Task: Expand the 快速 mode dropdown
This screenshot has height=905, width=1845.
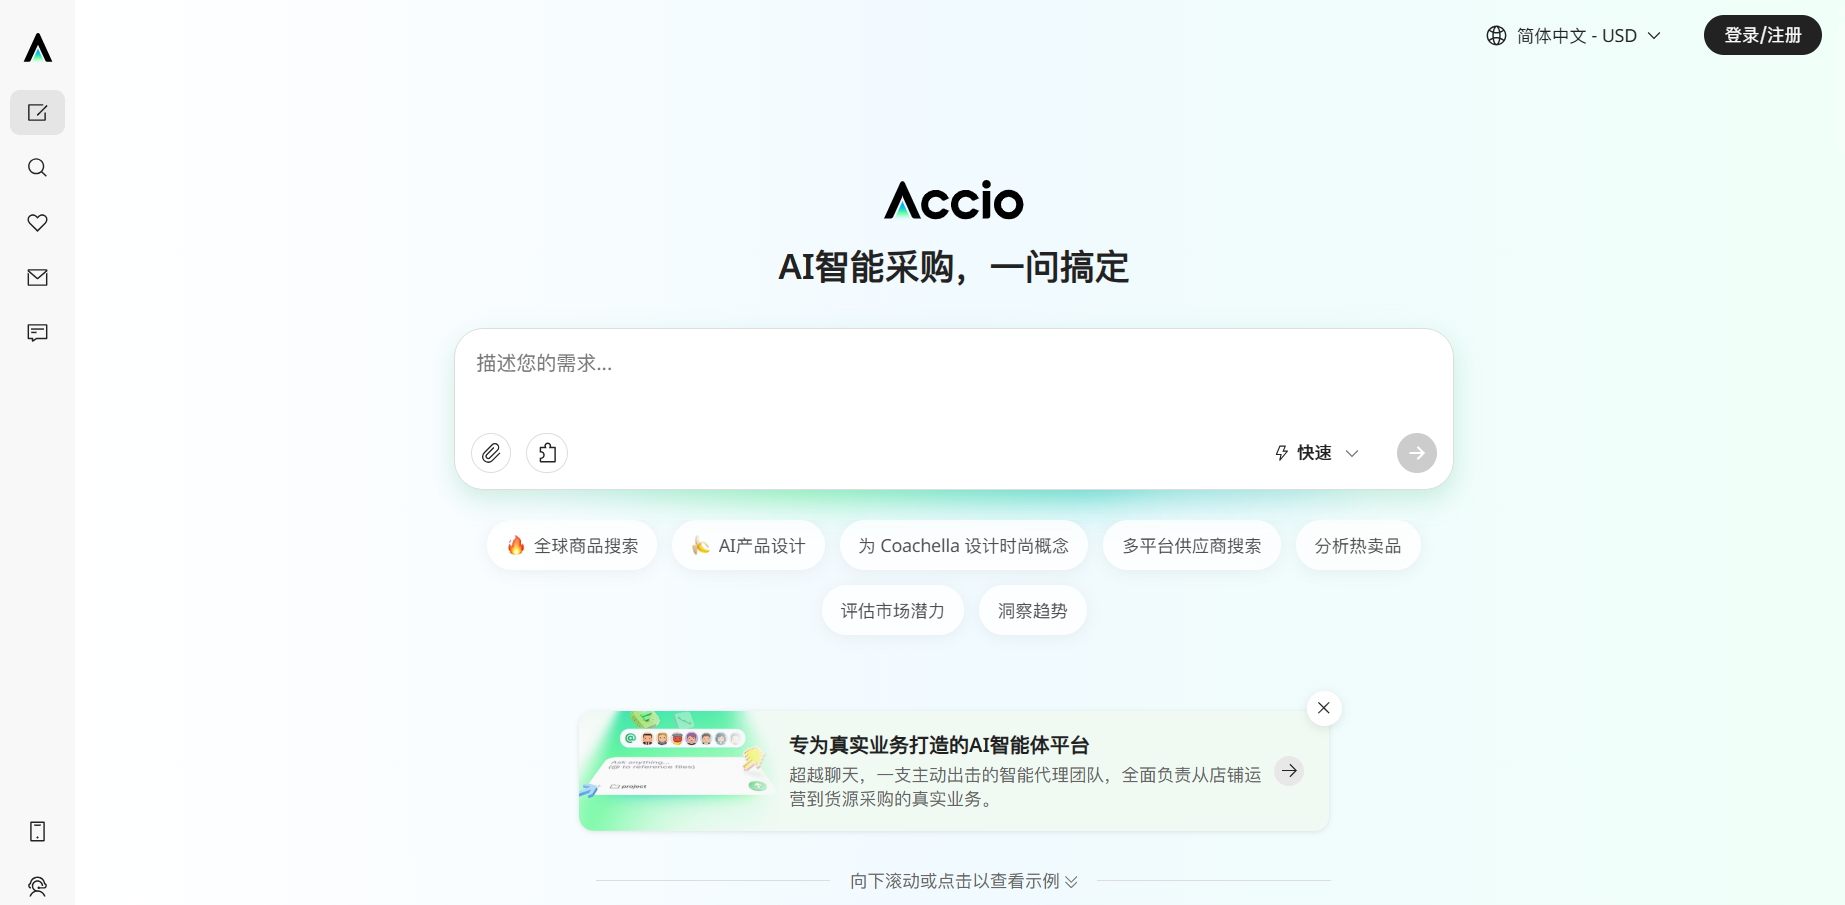Action: [1316, 453]
